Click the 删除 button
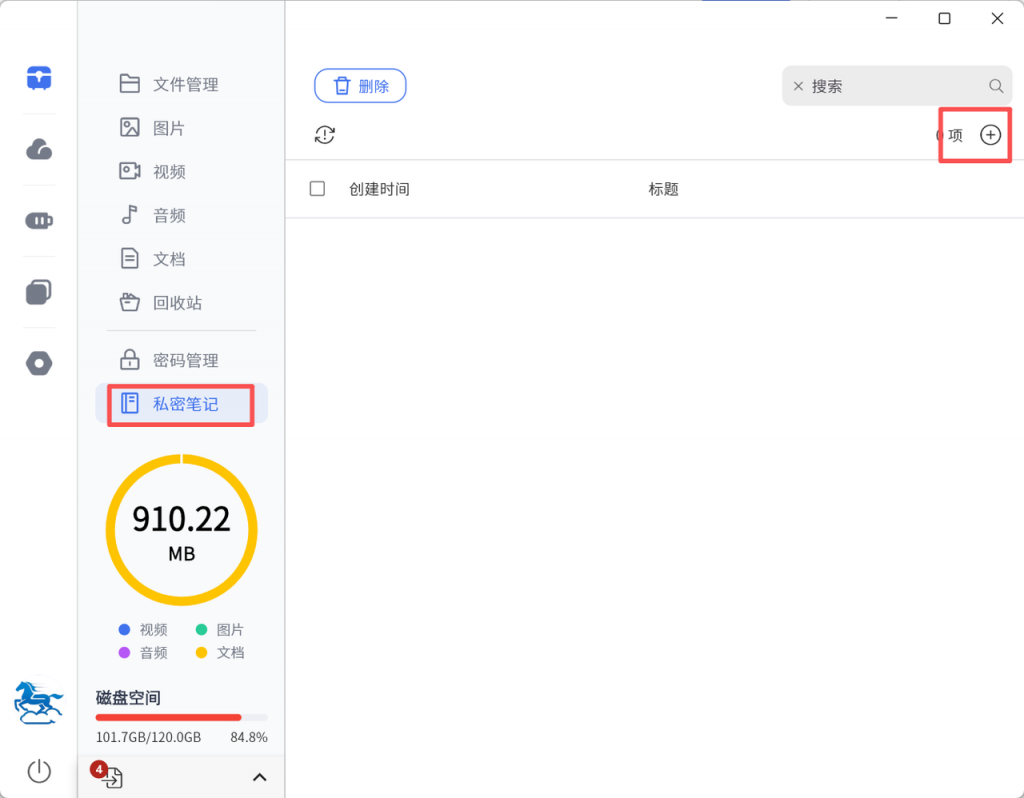The image size is (1024, 798). click(360, 86)
